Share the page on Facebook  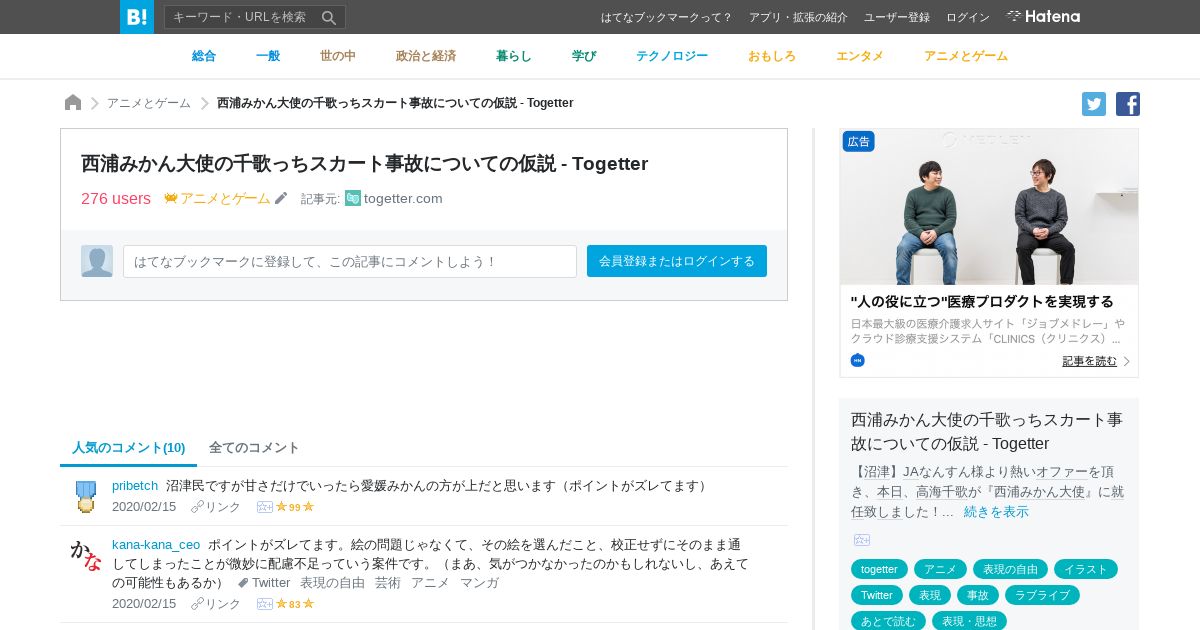tap(1128, 104)
